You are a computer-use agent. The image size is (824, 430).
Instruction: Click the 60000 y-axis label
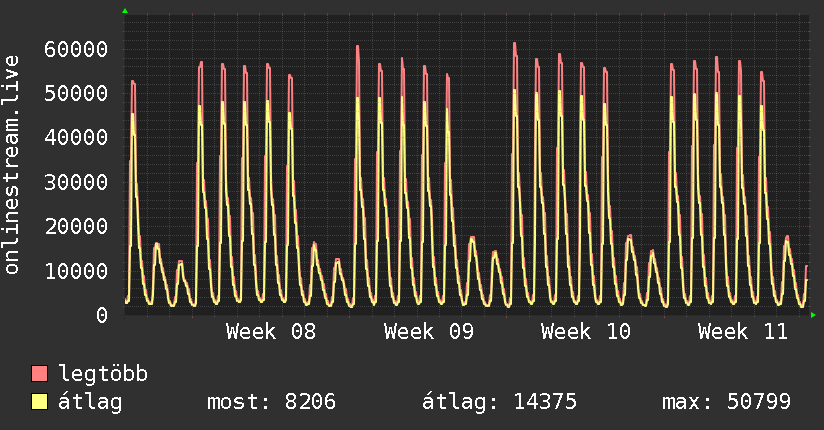76,49
